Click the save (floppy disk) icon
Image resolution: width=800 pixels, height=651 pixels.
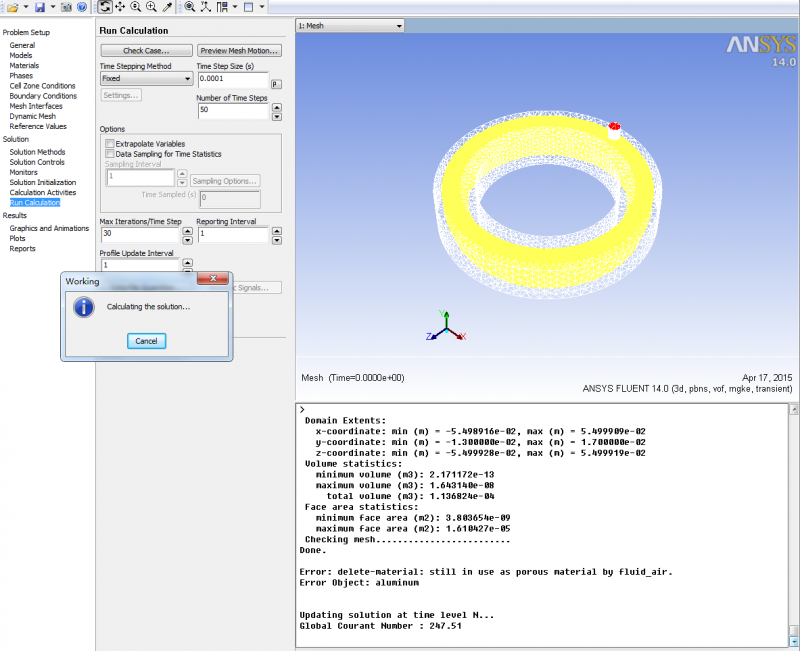pyautogui.click(x=40, y=7)
